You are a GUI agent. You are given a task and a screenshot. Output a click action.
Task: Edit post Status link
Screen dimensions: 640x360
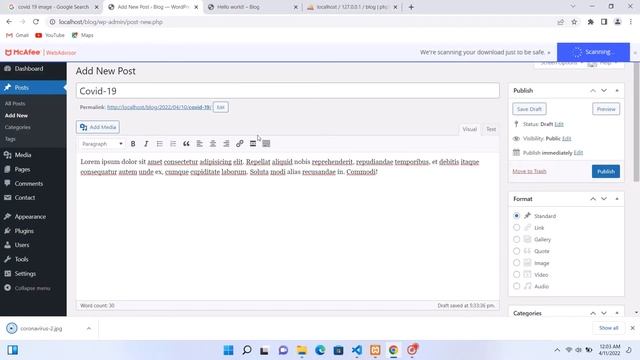tap(559, 124)
